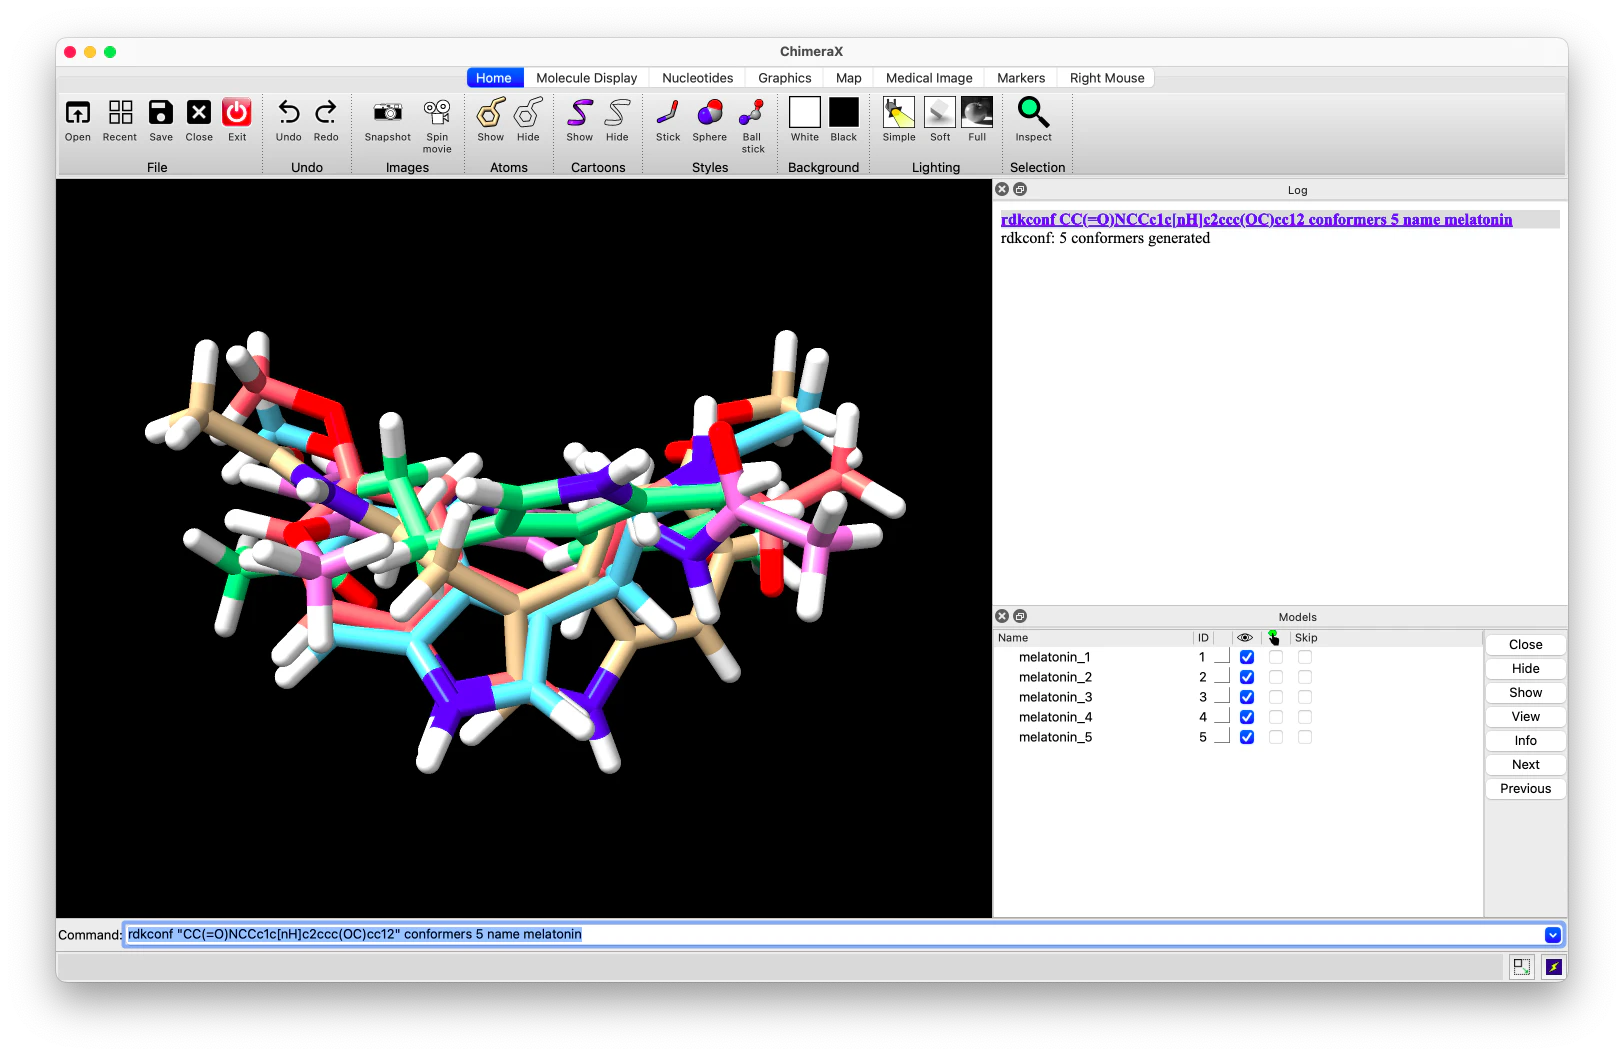Select the melatonin_4 model name row
The image size is (1624, 1056).
[x=1056, y=717]
